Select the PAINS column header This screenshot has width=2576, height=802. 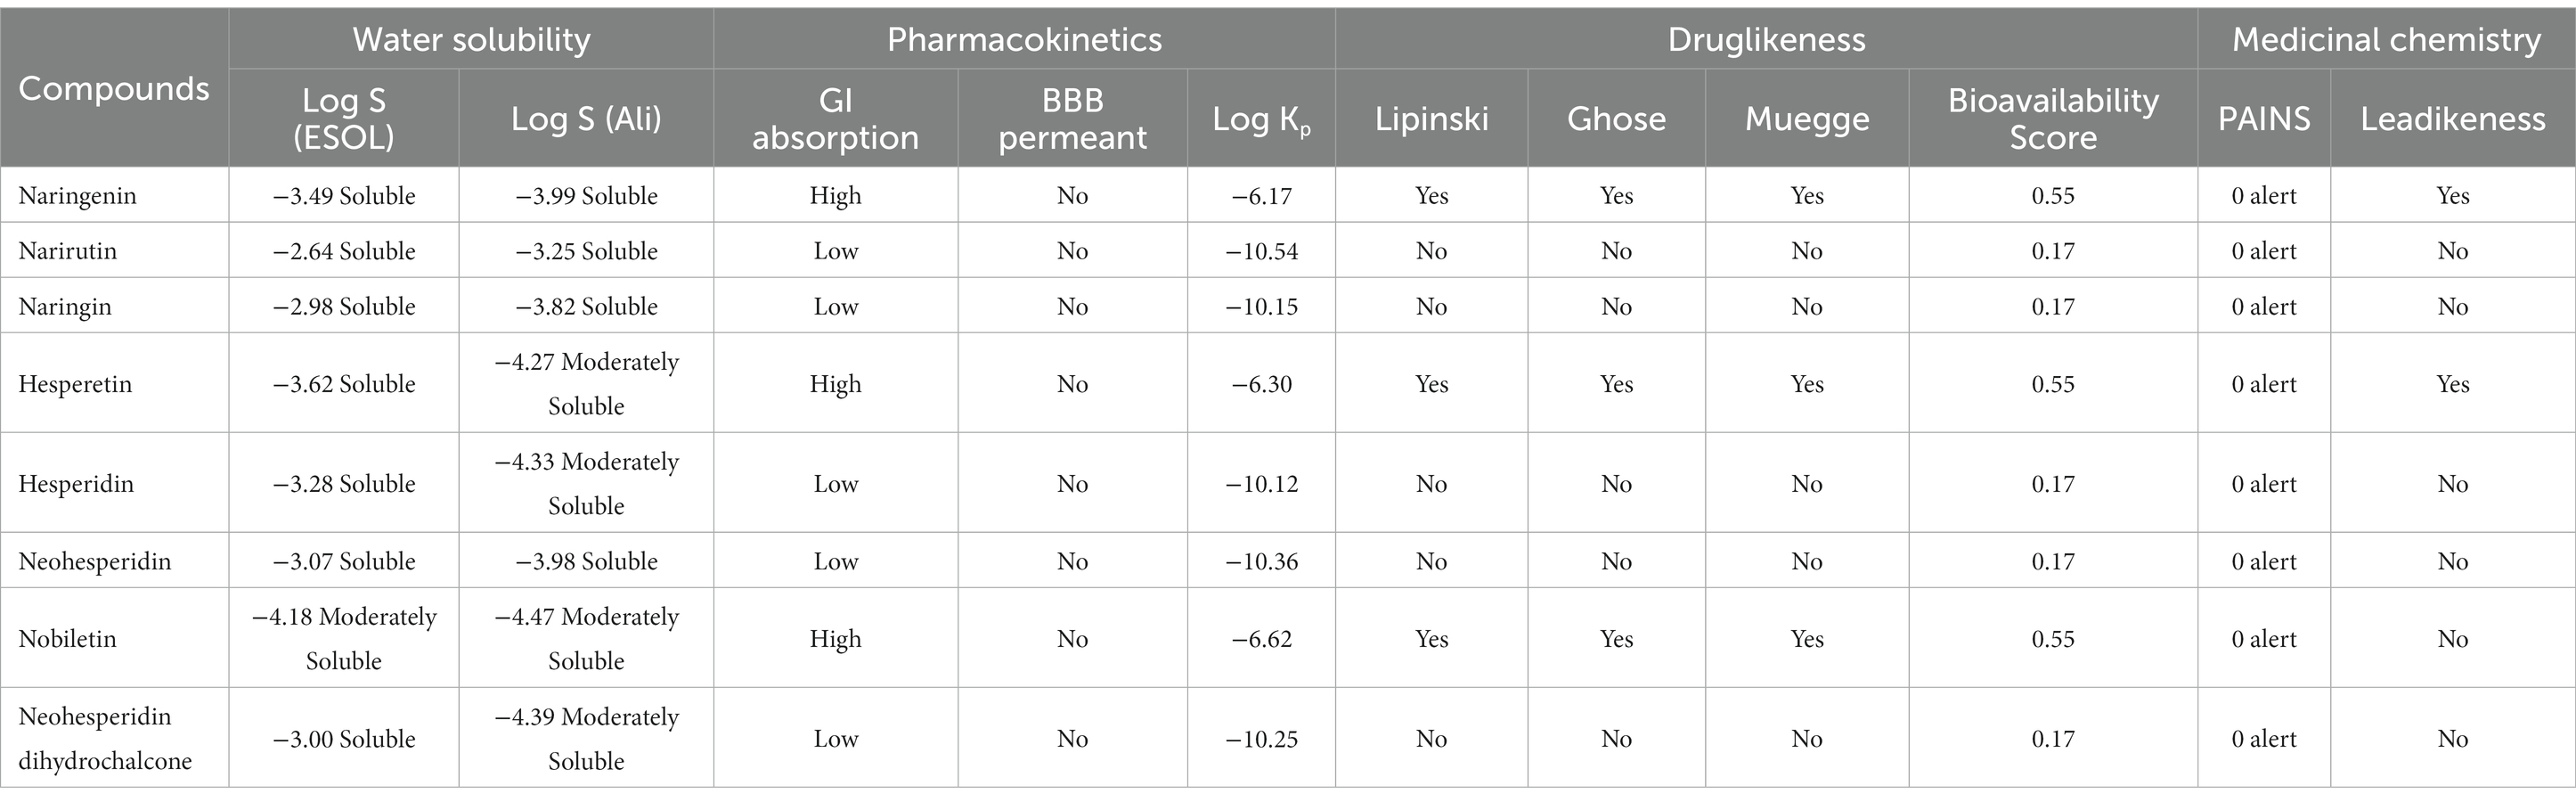point(2264,119)
